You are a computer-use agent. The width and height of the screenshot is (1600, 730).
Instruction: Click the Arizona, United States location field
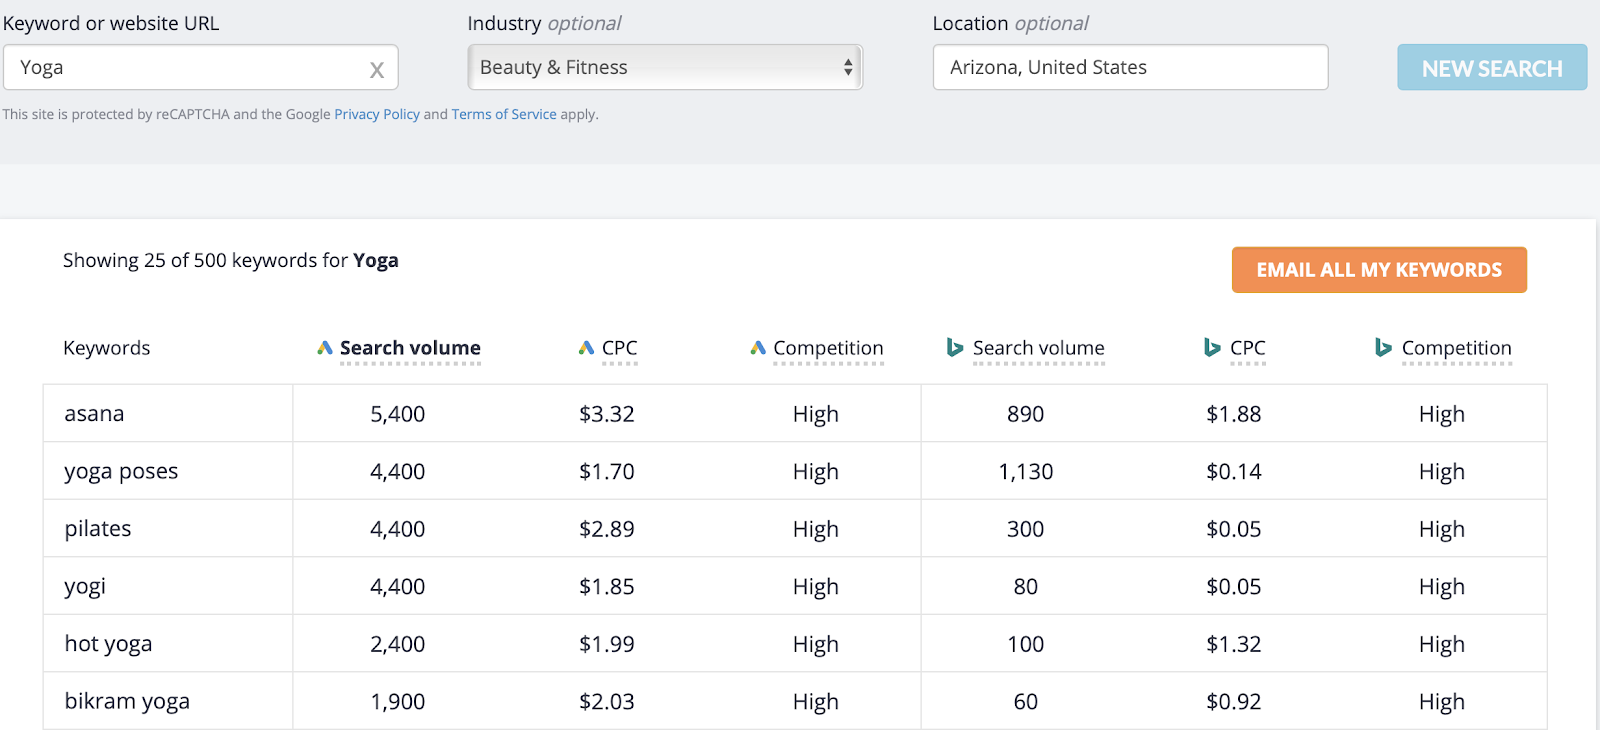coord(1130,67)
